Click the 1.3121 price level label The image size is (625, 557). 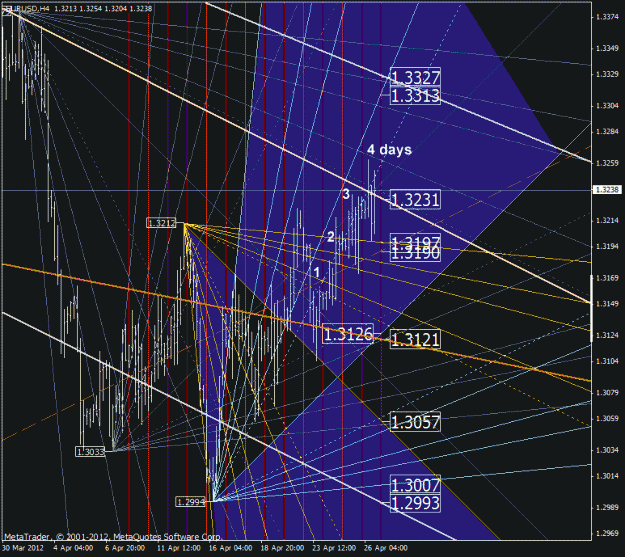click(x=415, y=339)
